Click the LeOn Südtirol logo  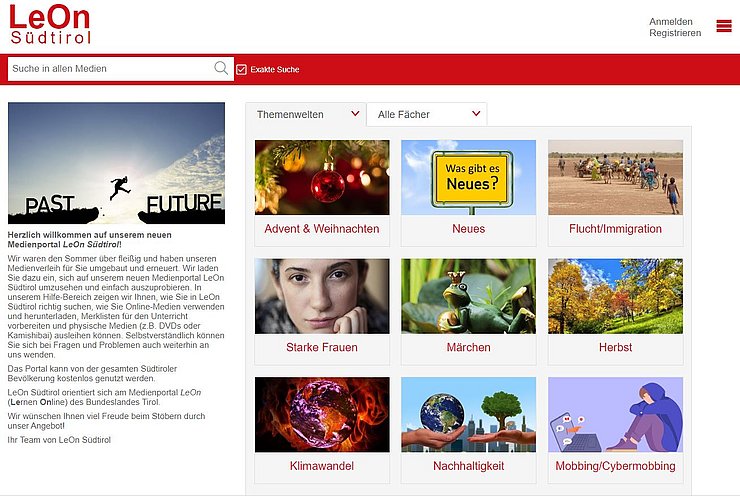[x=50, y=25]
